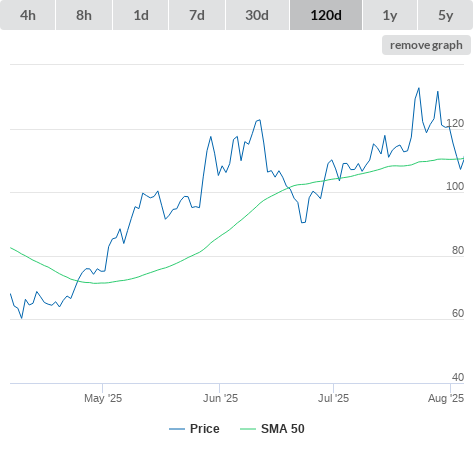Switch chart to 30d range
Viewport: 474px width, 455px height.
click(x=257, y=15)
